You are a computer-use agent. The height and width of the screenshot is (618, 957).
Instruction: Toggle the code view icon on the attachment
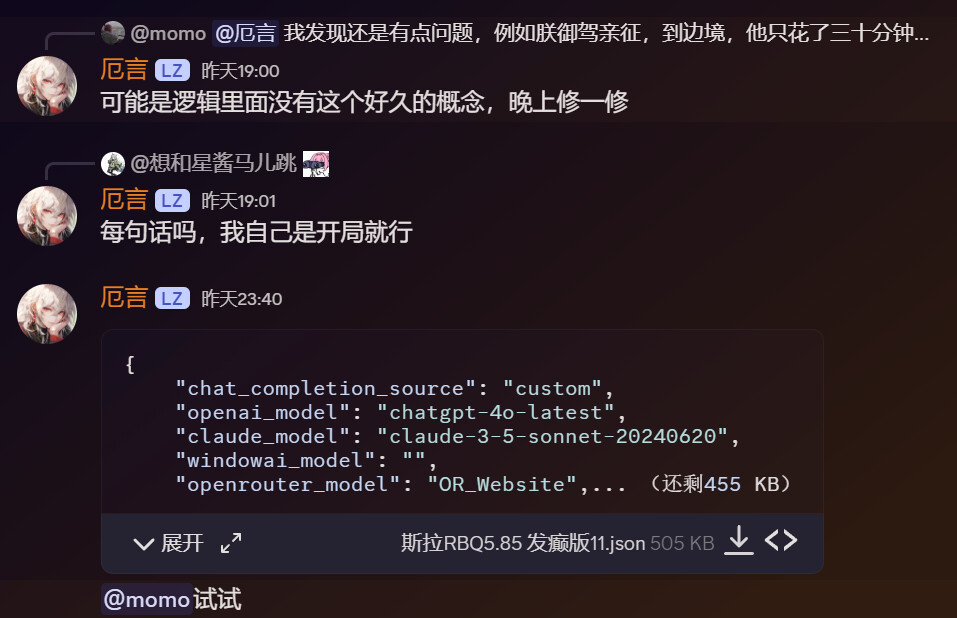tap(781, 541)
